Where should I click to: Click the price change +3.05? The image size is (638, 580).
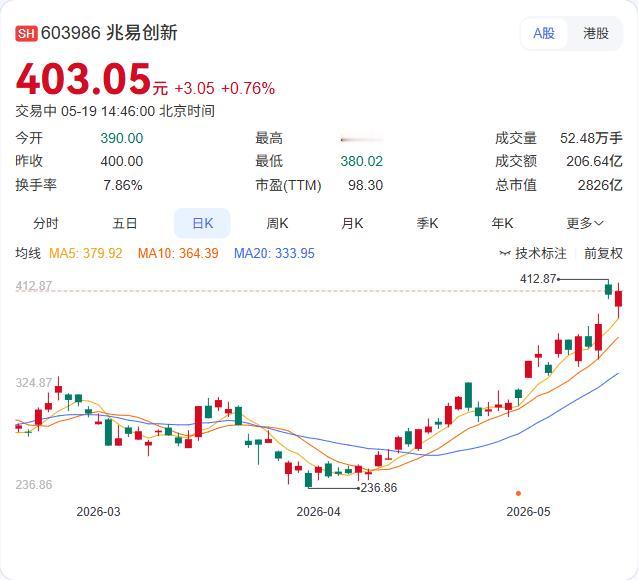click(194, 88)
